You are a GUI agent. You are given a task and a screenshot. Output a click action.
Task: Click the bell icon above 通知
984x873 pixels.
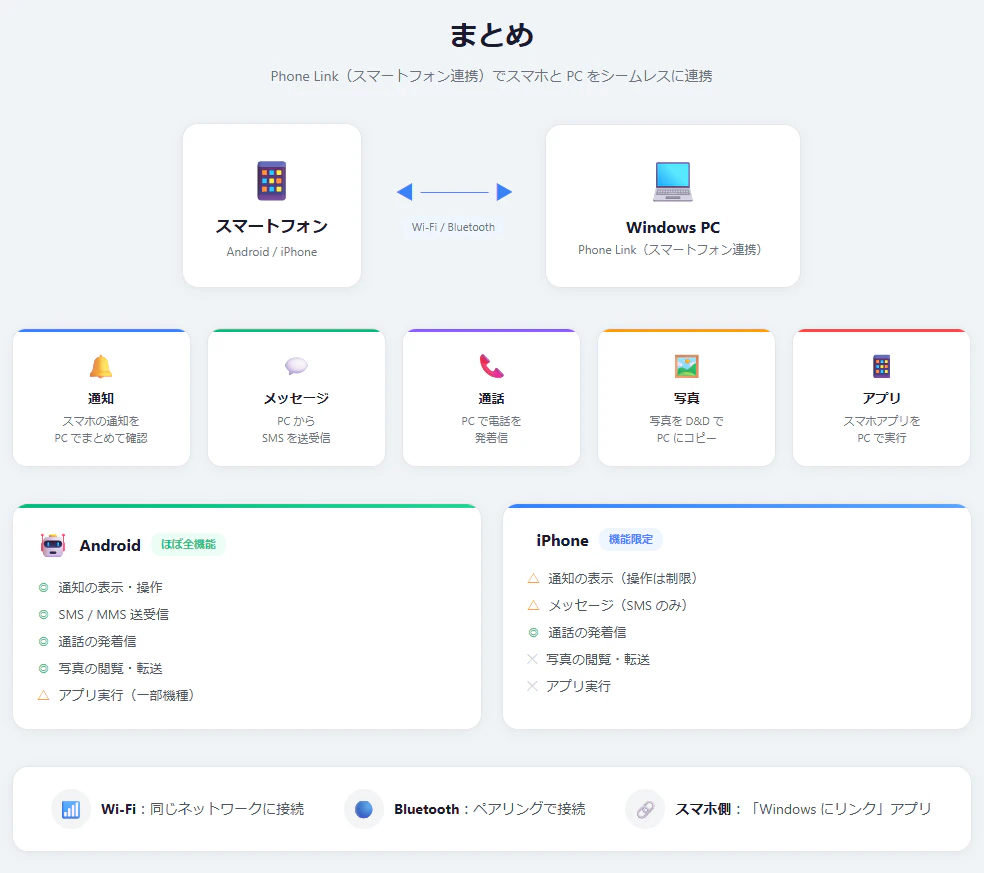pyautogui.click(x=101, y=367)
